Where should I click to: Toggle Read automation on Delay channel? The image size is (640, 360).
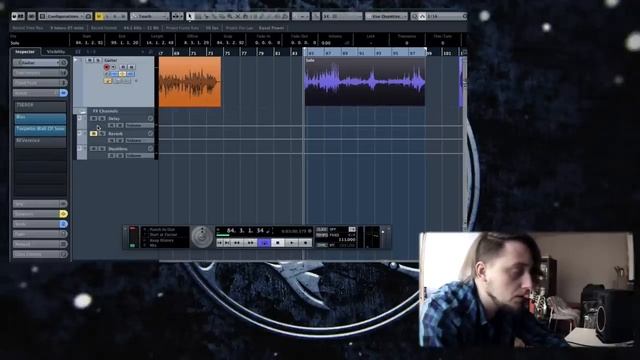111,125
